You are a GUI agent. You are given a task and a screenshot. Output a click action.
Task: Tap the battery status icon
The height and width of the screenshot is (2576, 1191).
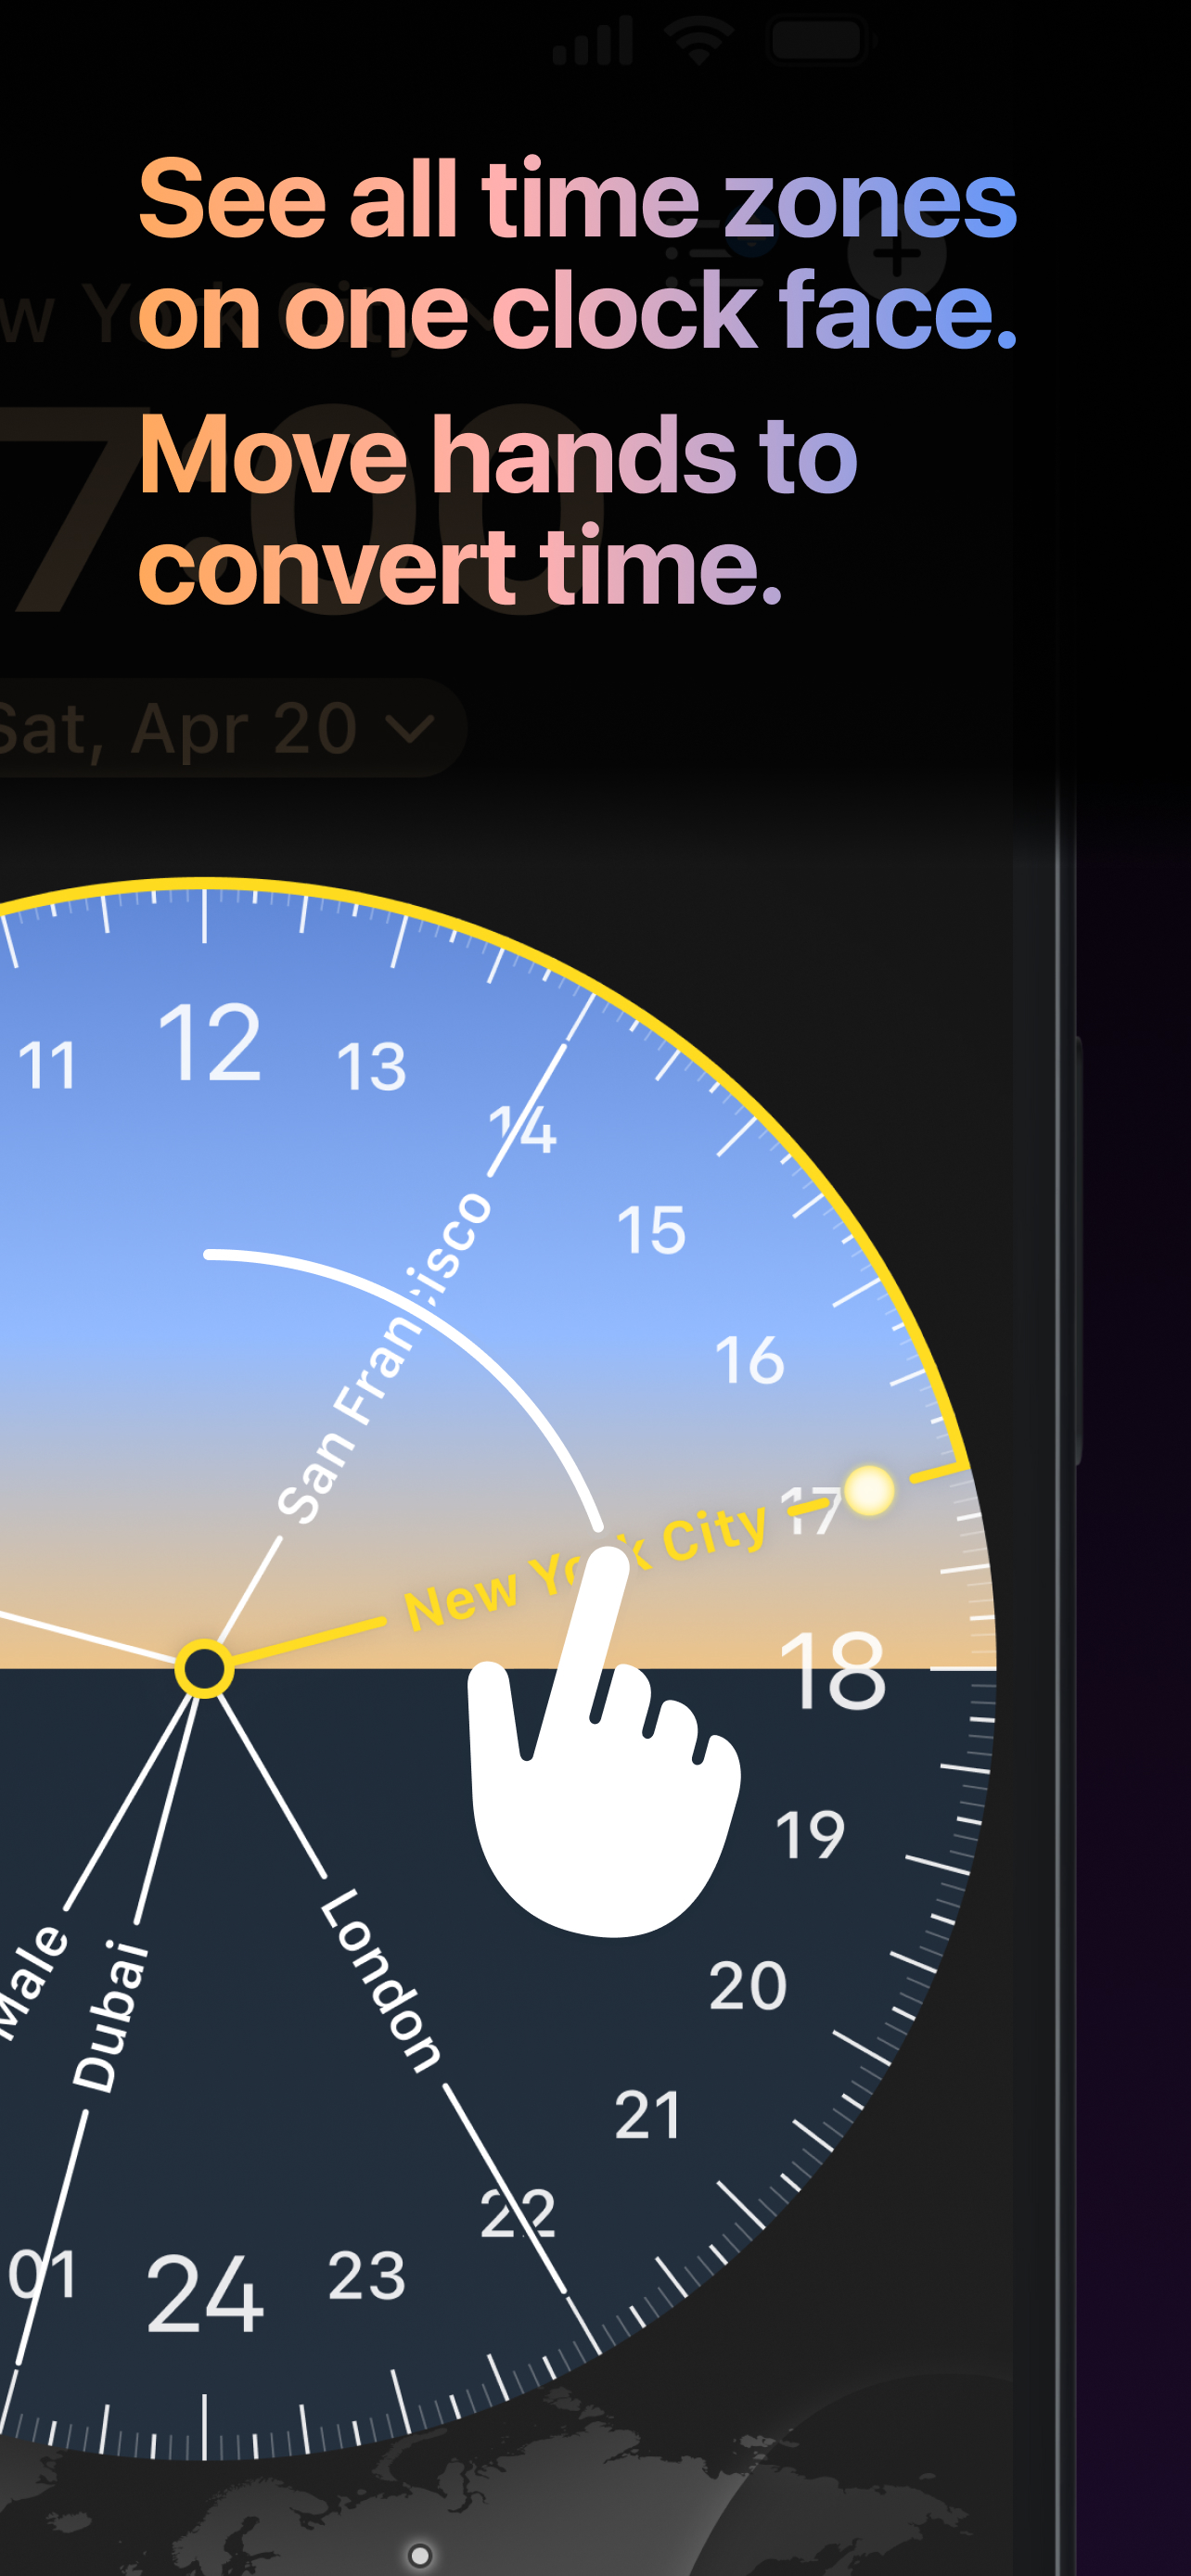820,40
